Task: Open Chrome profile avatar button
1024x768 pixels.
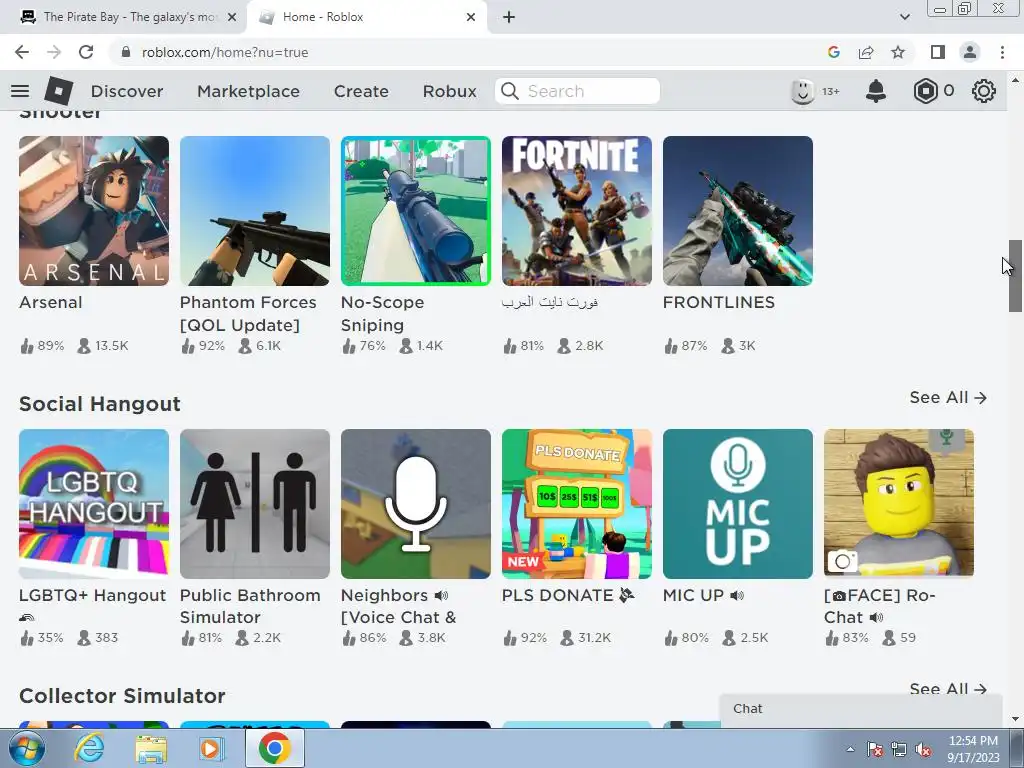Action: 970,52
